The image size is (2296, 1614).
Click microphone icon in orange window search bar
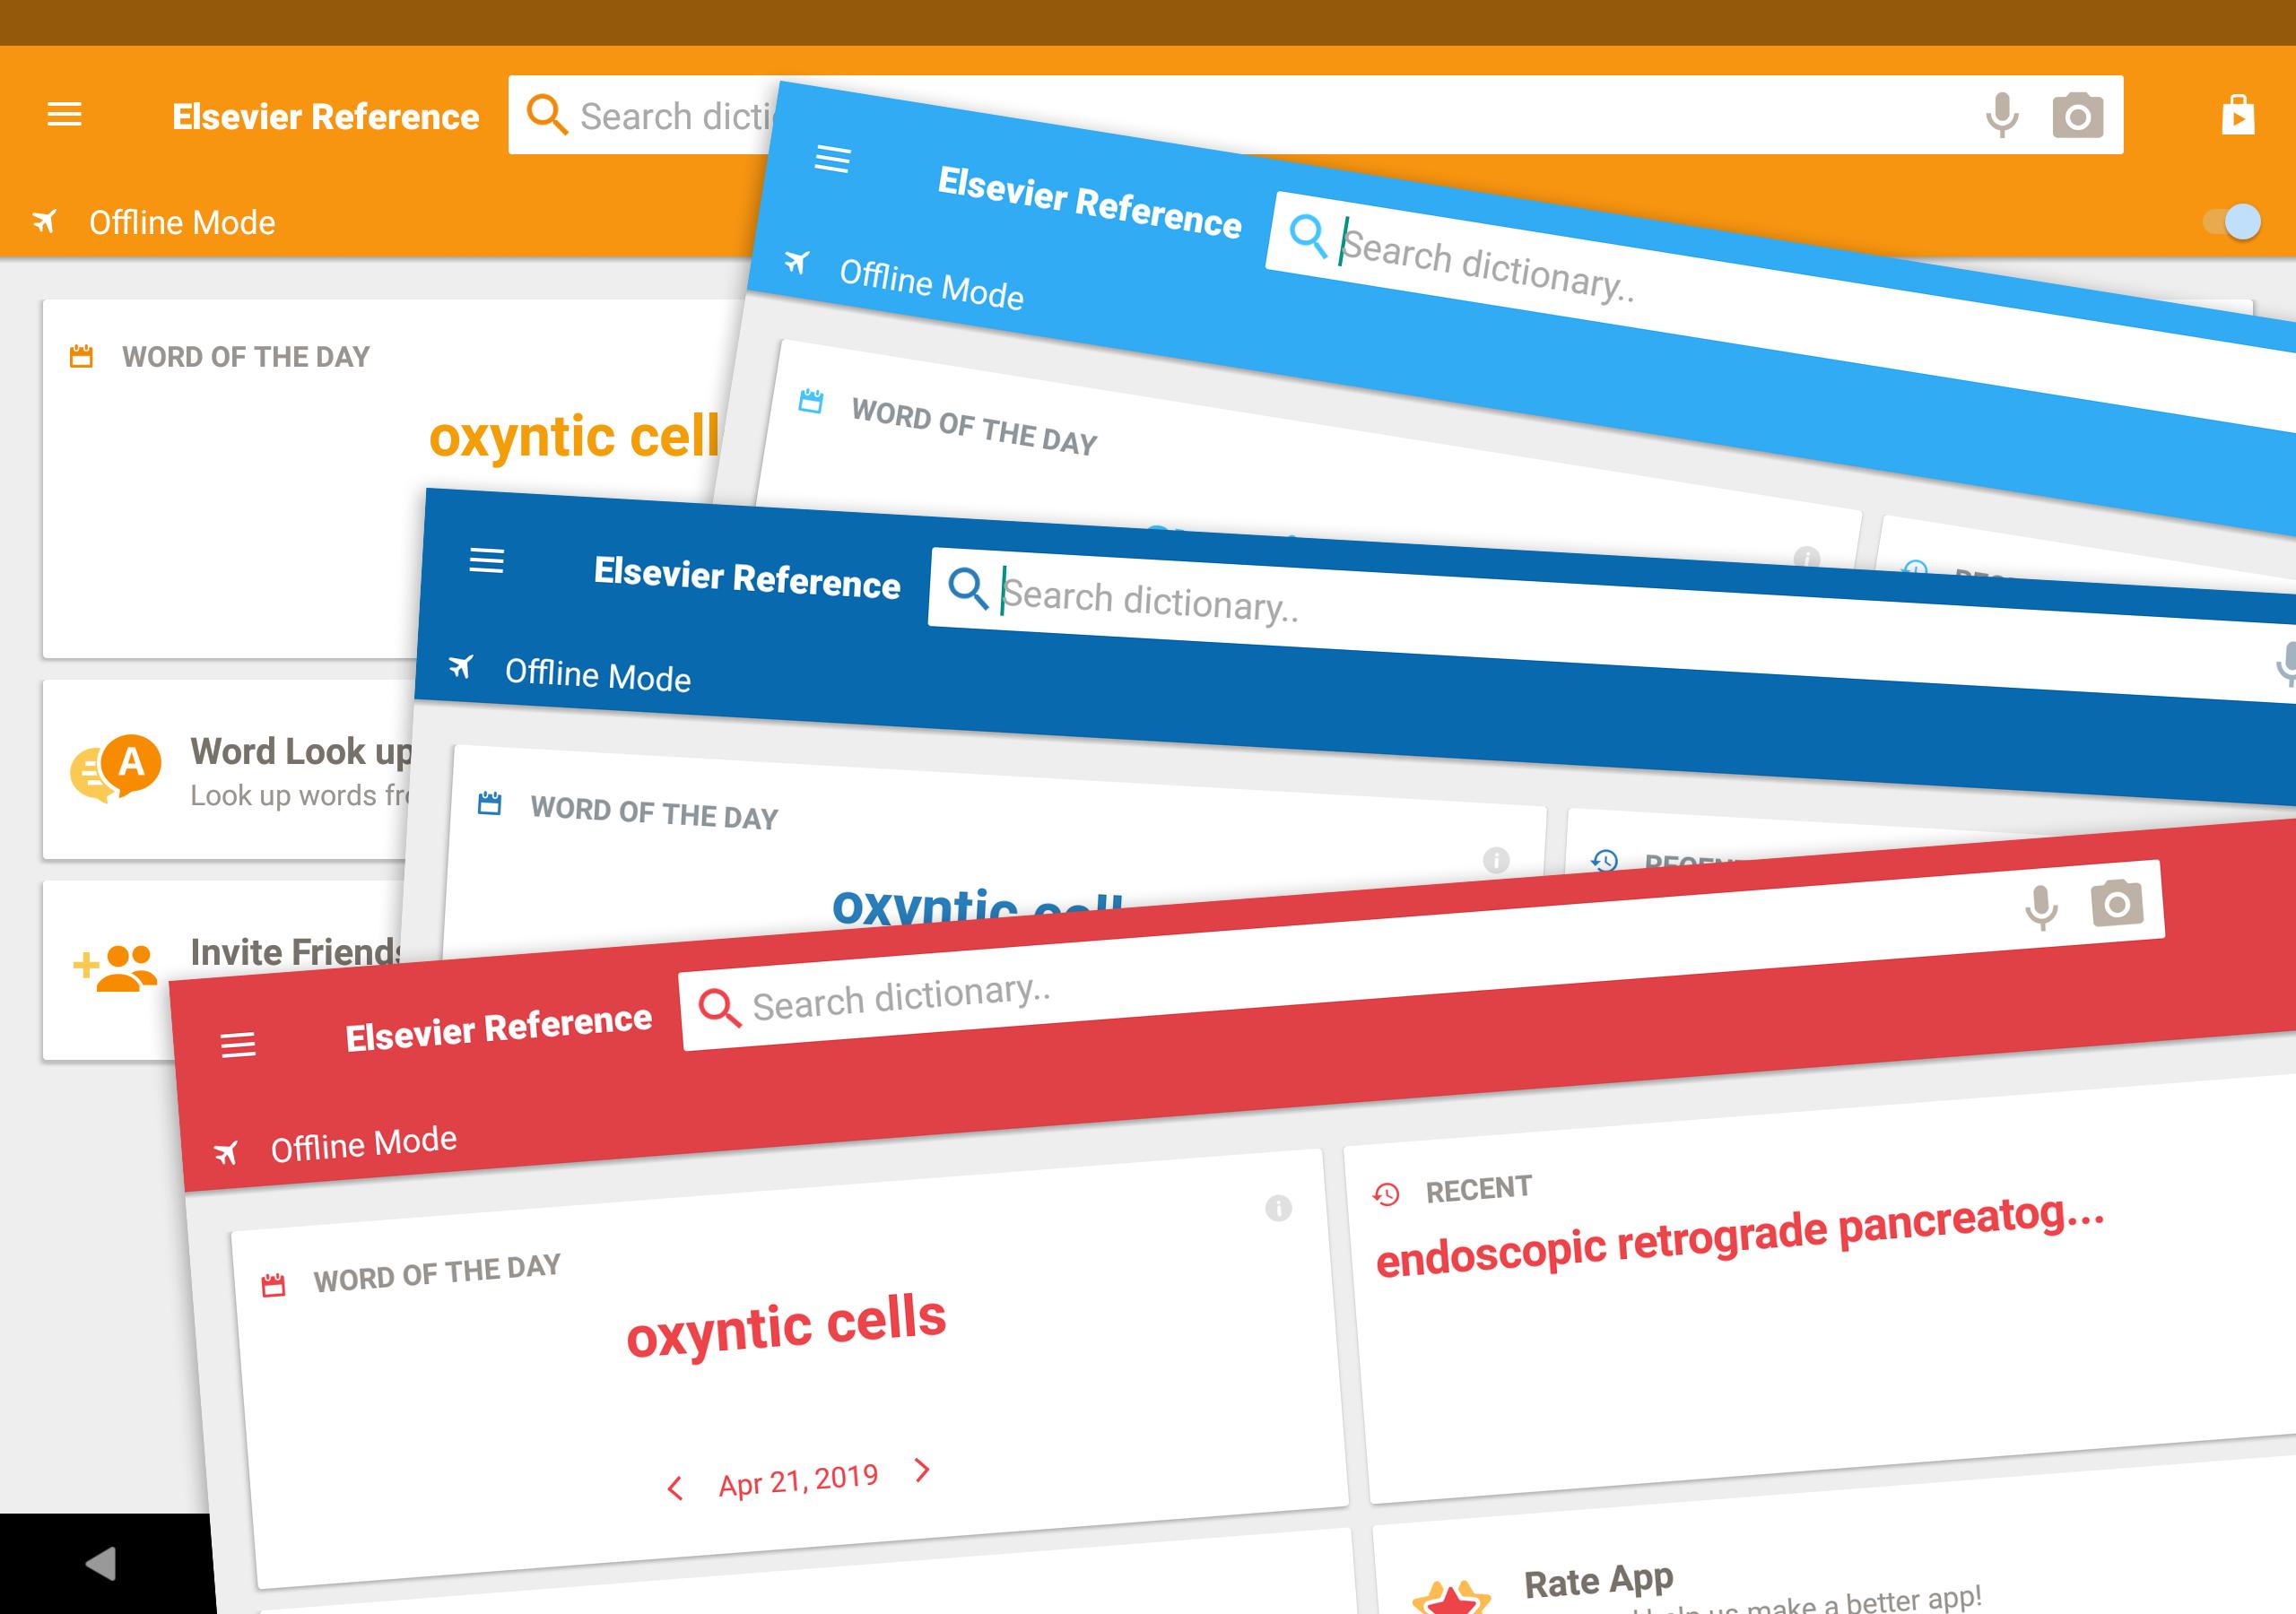2002,115
